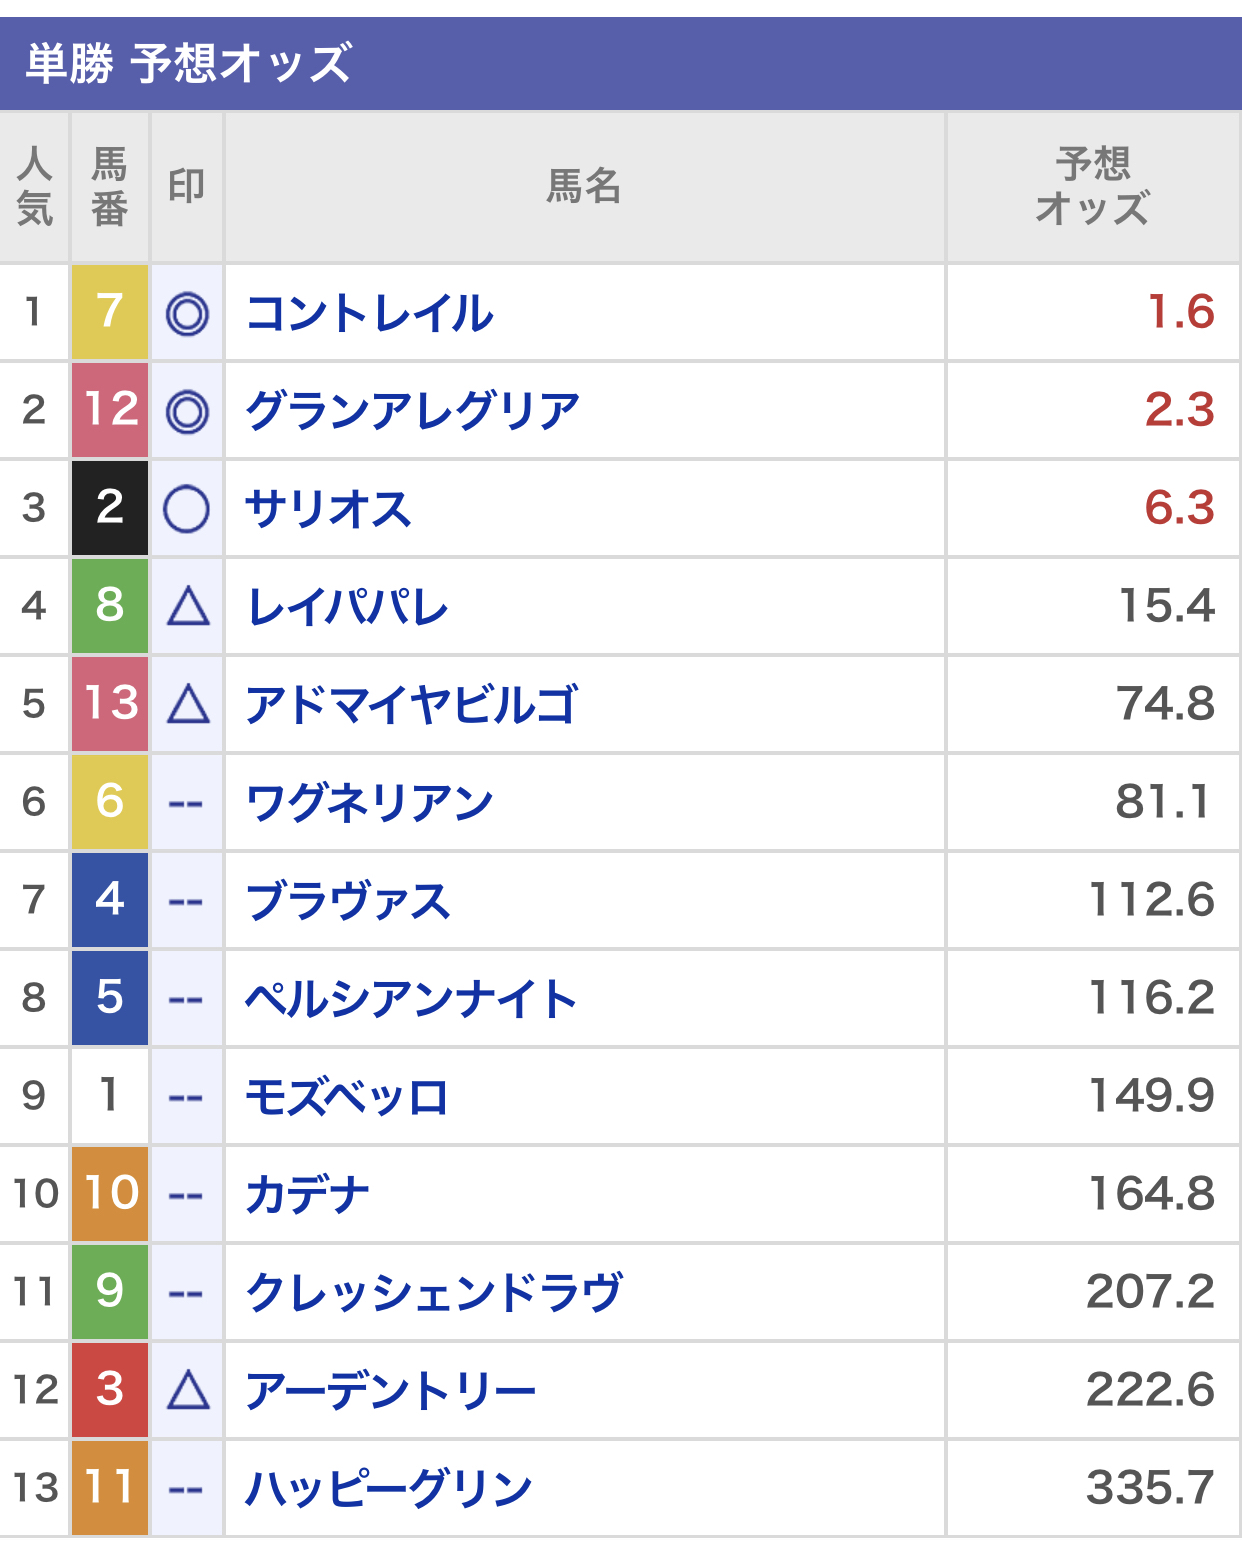The image size is (1242, 1567).
Task: Click double-circle mark for グランアレグリア
Action: (x=187, y=412)
